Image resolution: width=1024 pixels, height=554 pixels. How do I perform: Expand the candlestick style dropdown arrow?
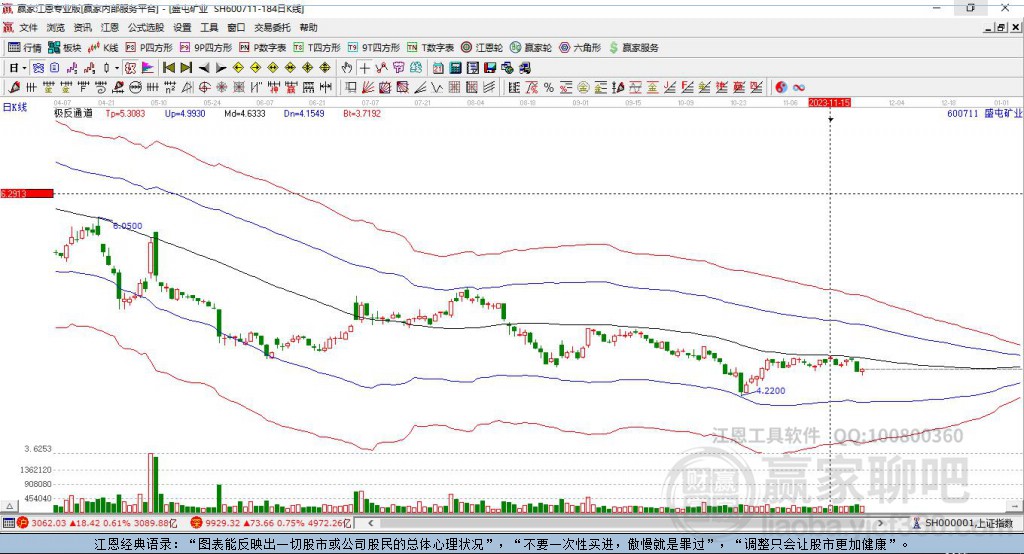tap(117, 68)
